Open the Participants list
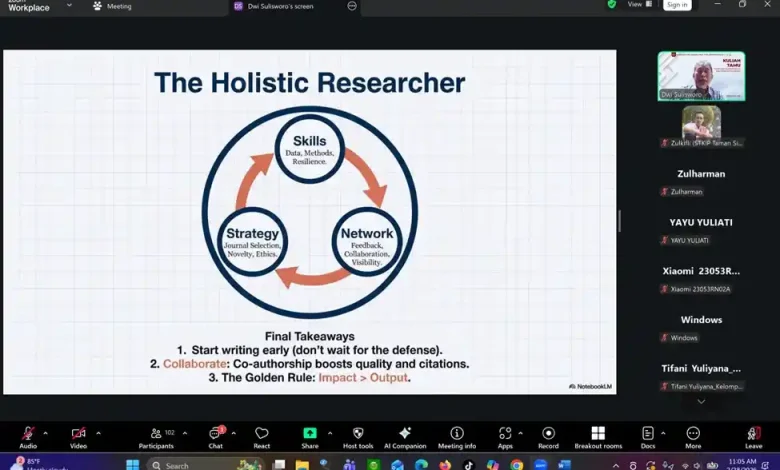This screenshot has height=470, width=780. (156, 436)
